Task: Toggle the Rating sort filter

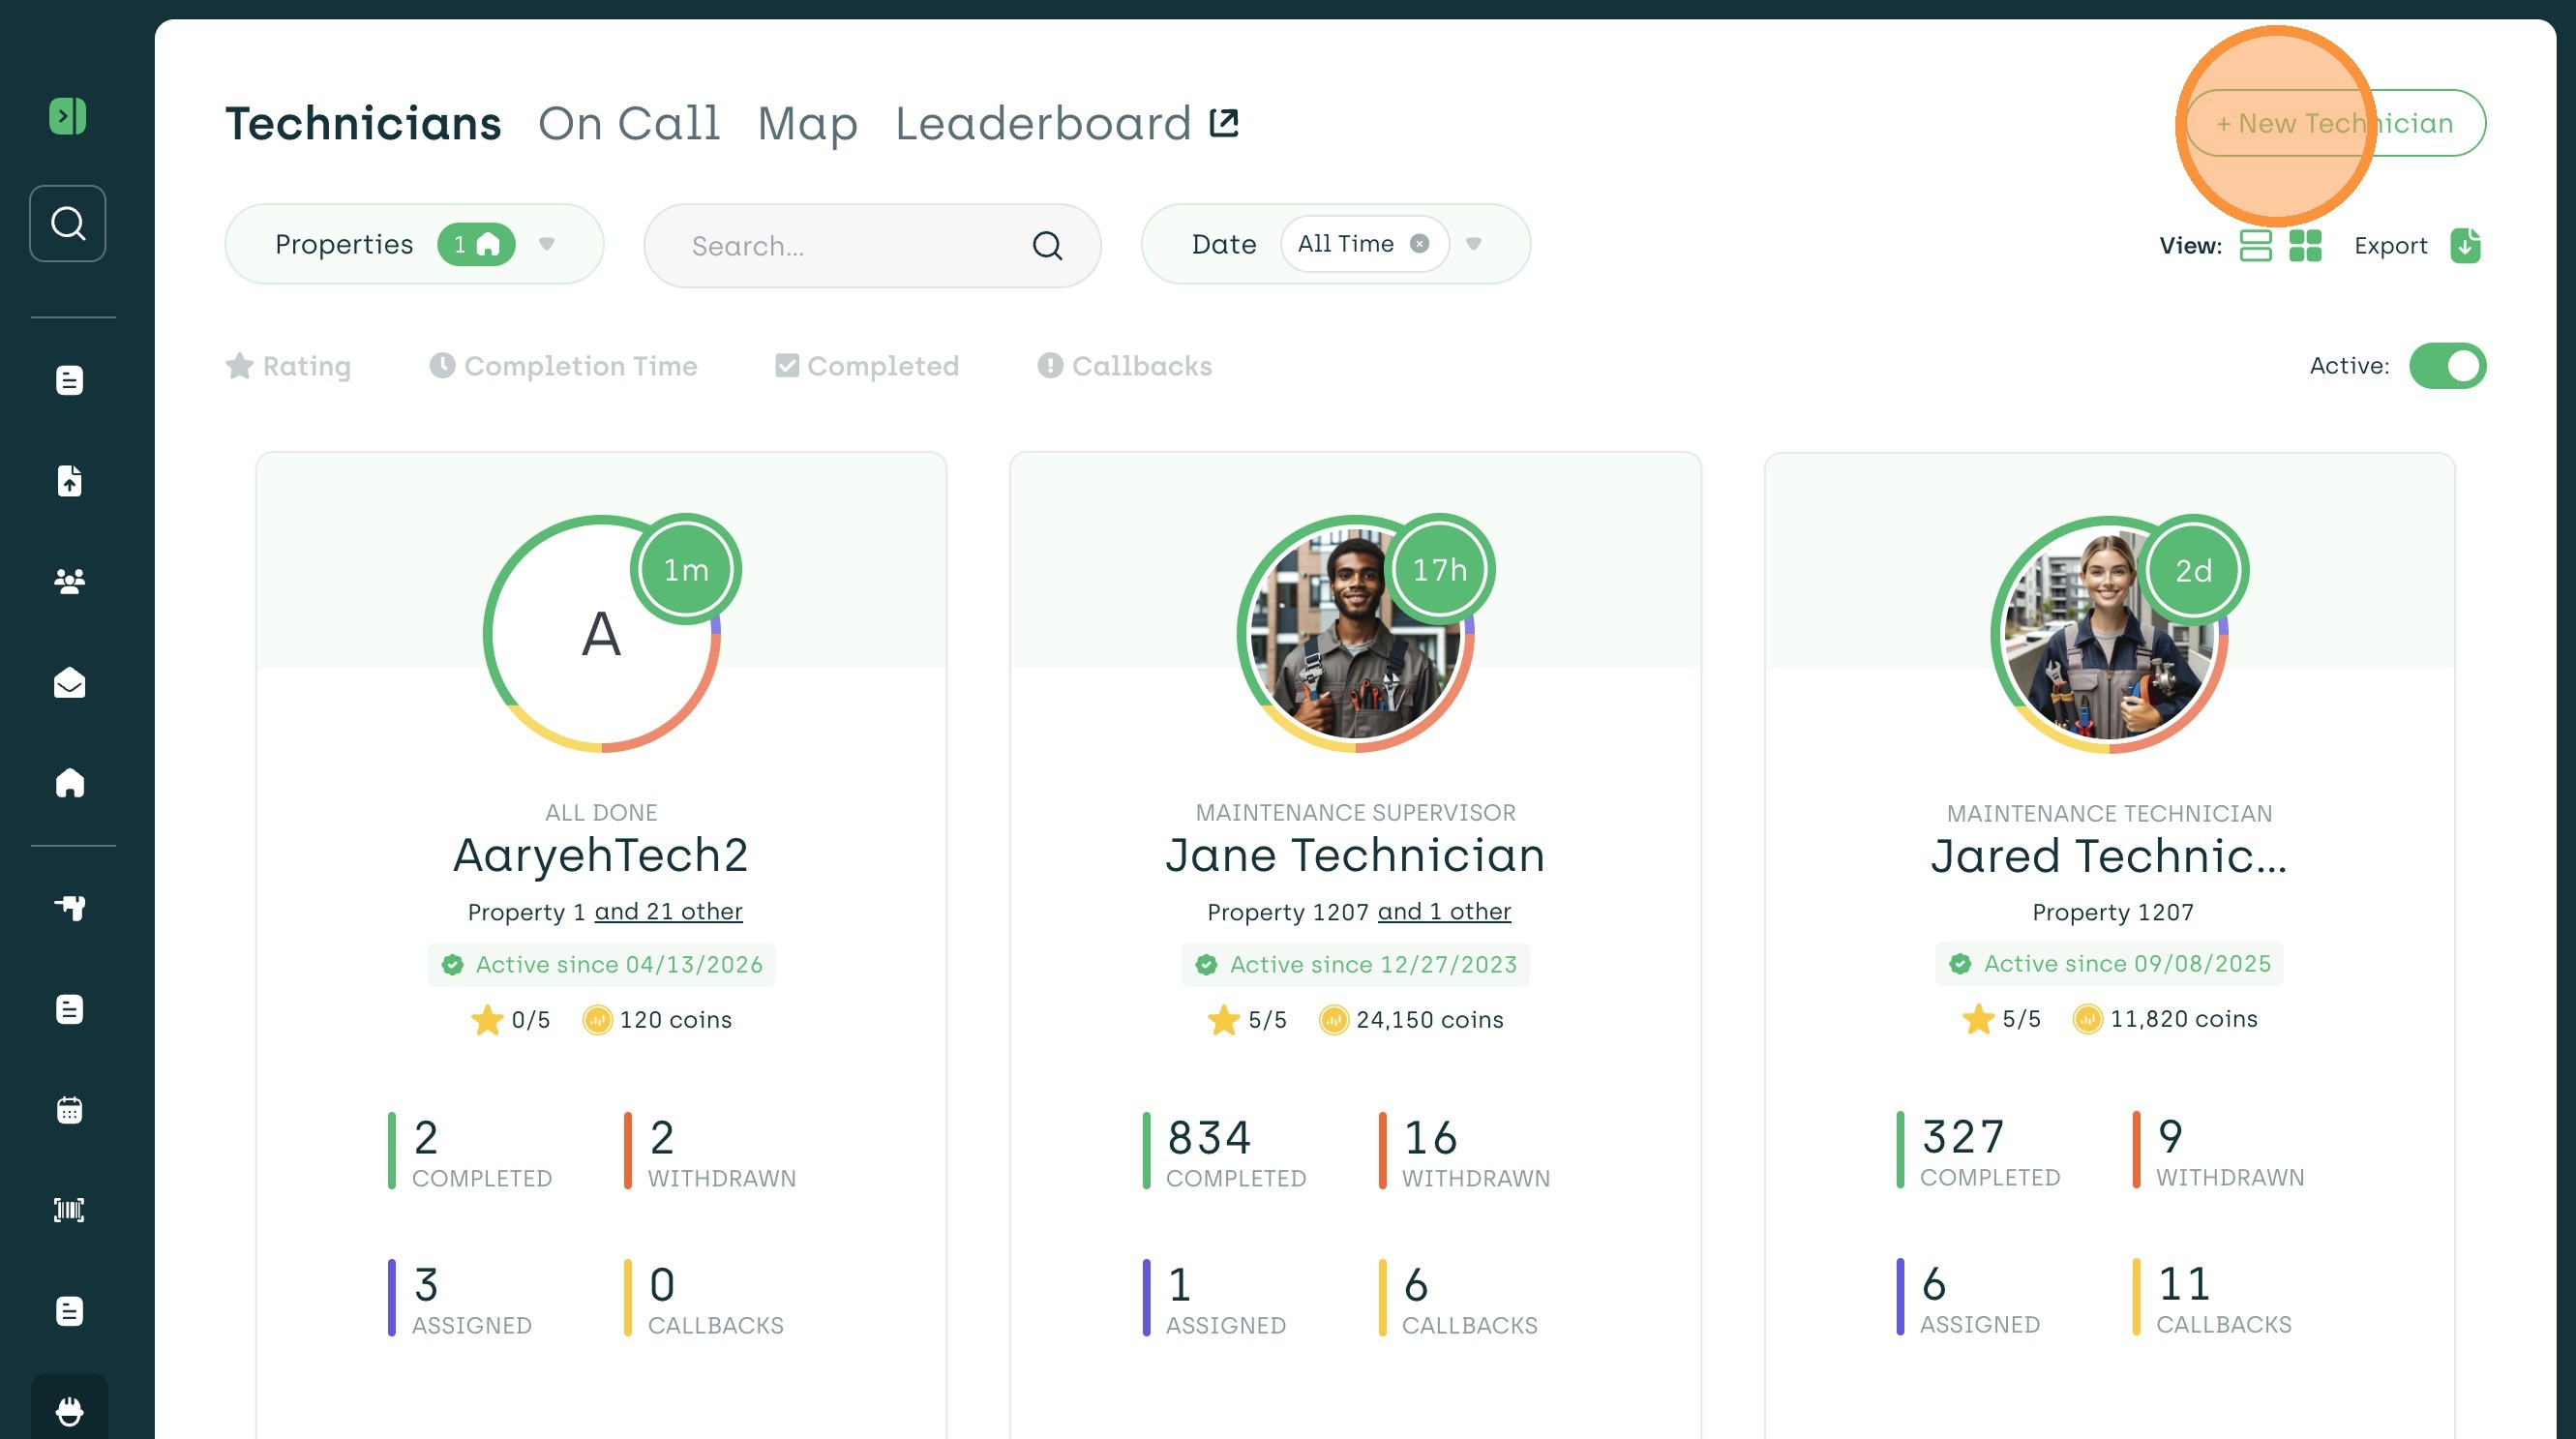Action: click(288, 366)
